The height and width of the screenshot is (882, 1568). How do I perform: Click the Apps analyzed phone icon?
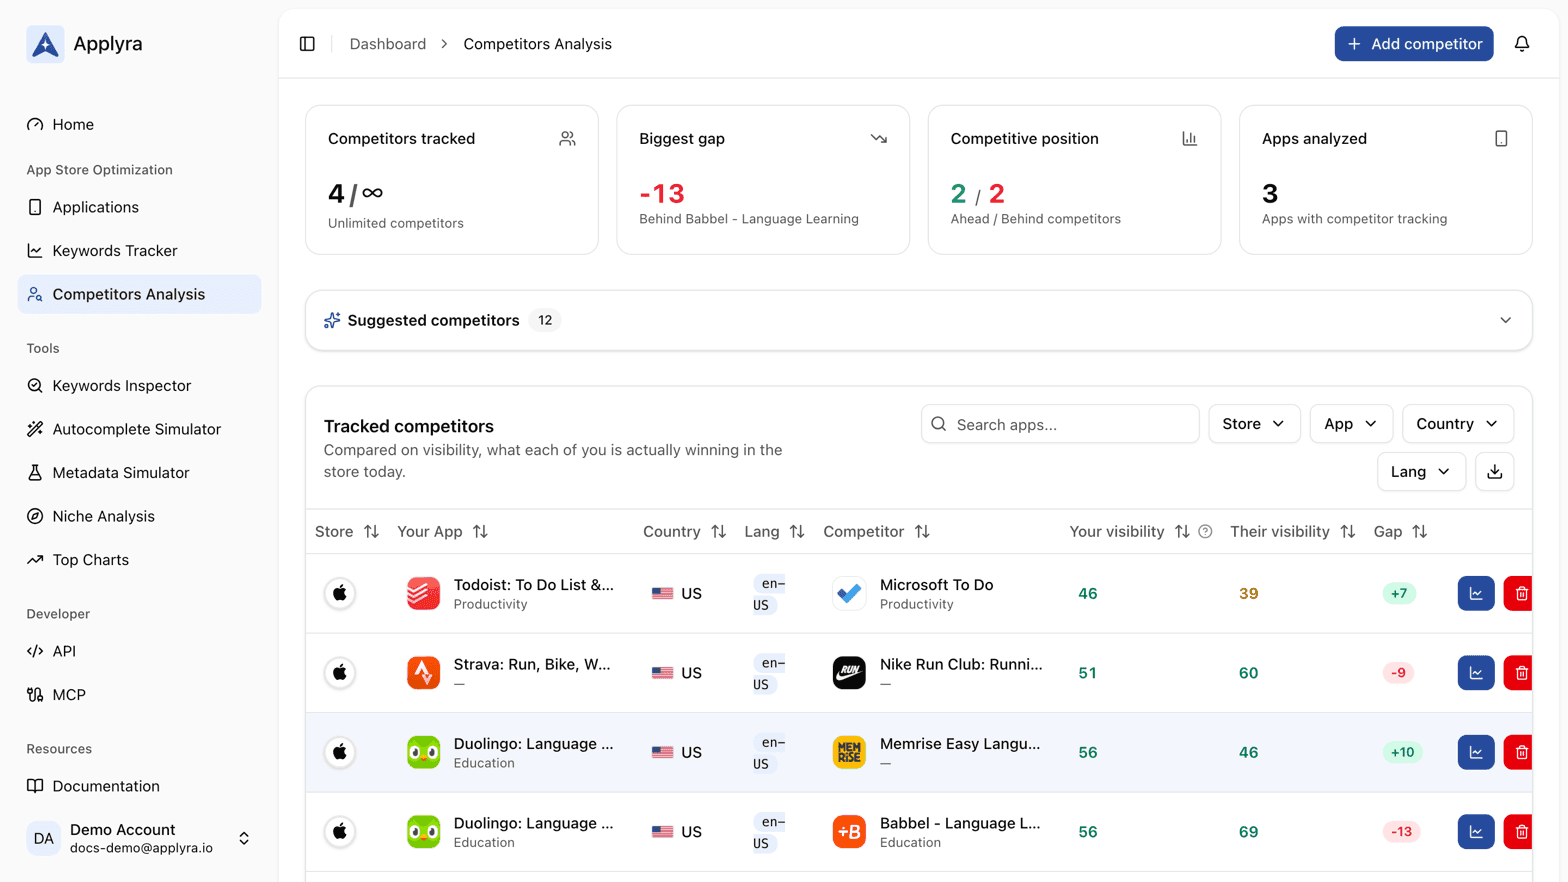(x=1501, y=139)
